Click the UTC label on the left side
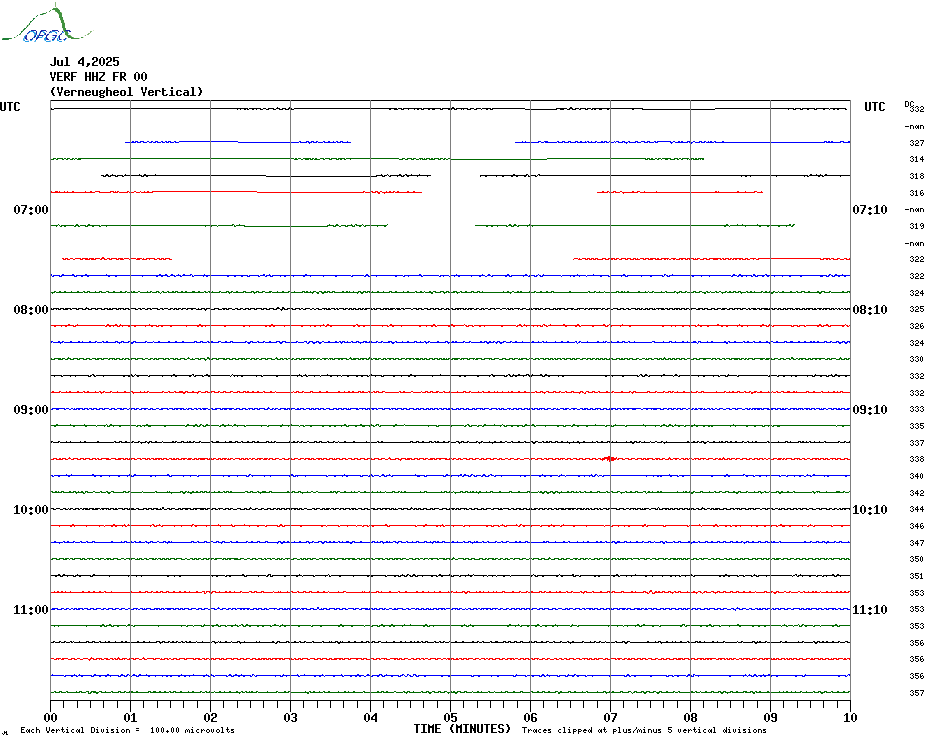Viewport: 930px width, 744px height. (10, 107)
